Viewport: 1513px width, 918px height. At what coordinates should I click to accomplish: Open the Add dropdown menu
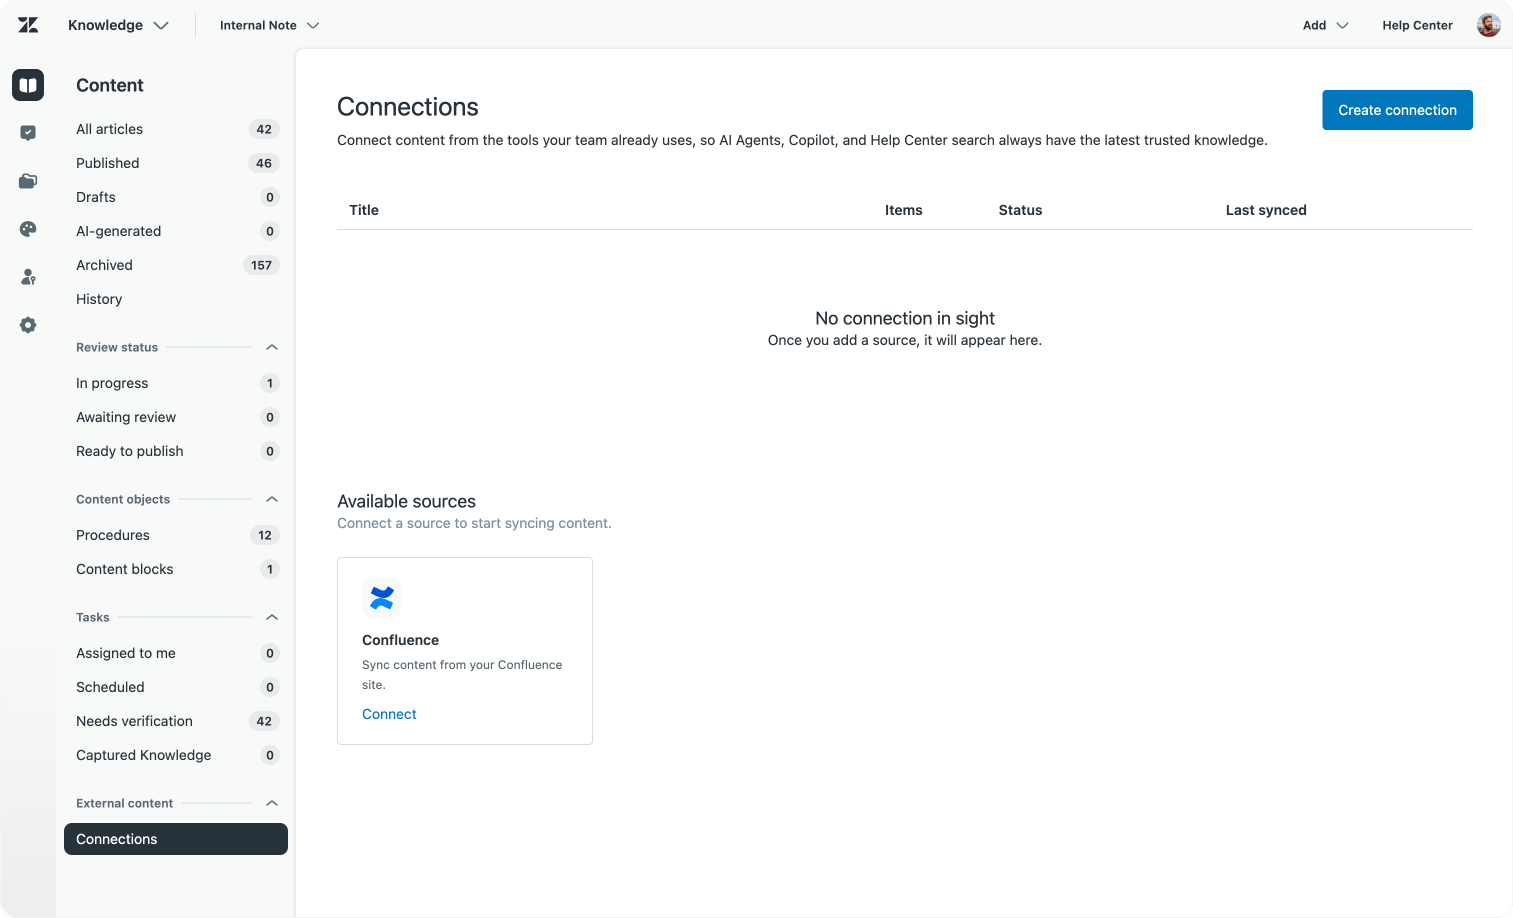pos(1325,25)
